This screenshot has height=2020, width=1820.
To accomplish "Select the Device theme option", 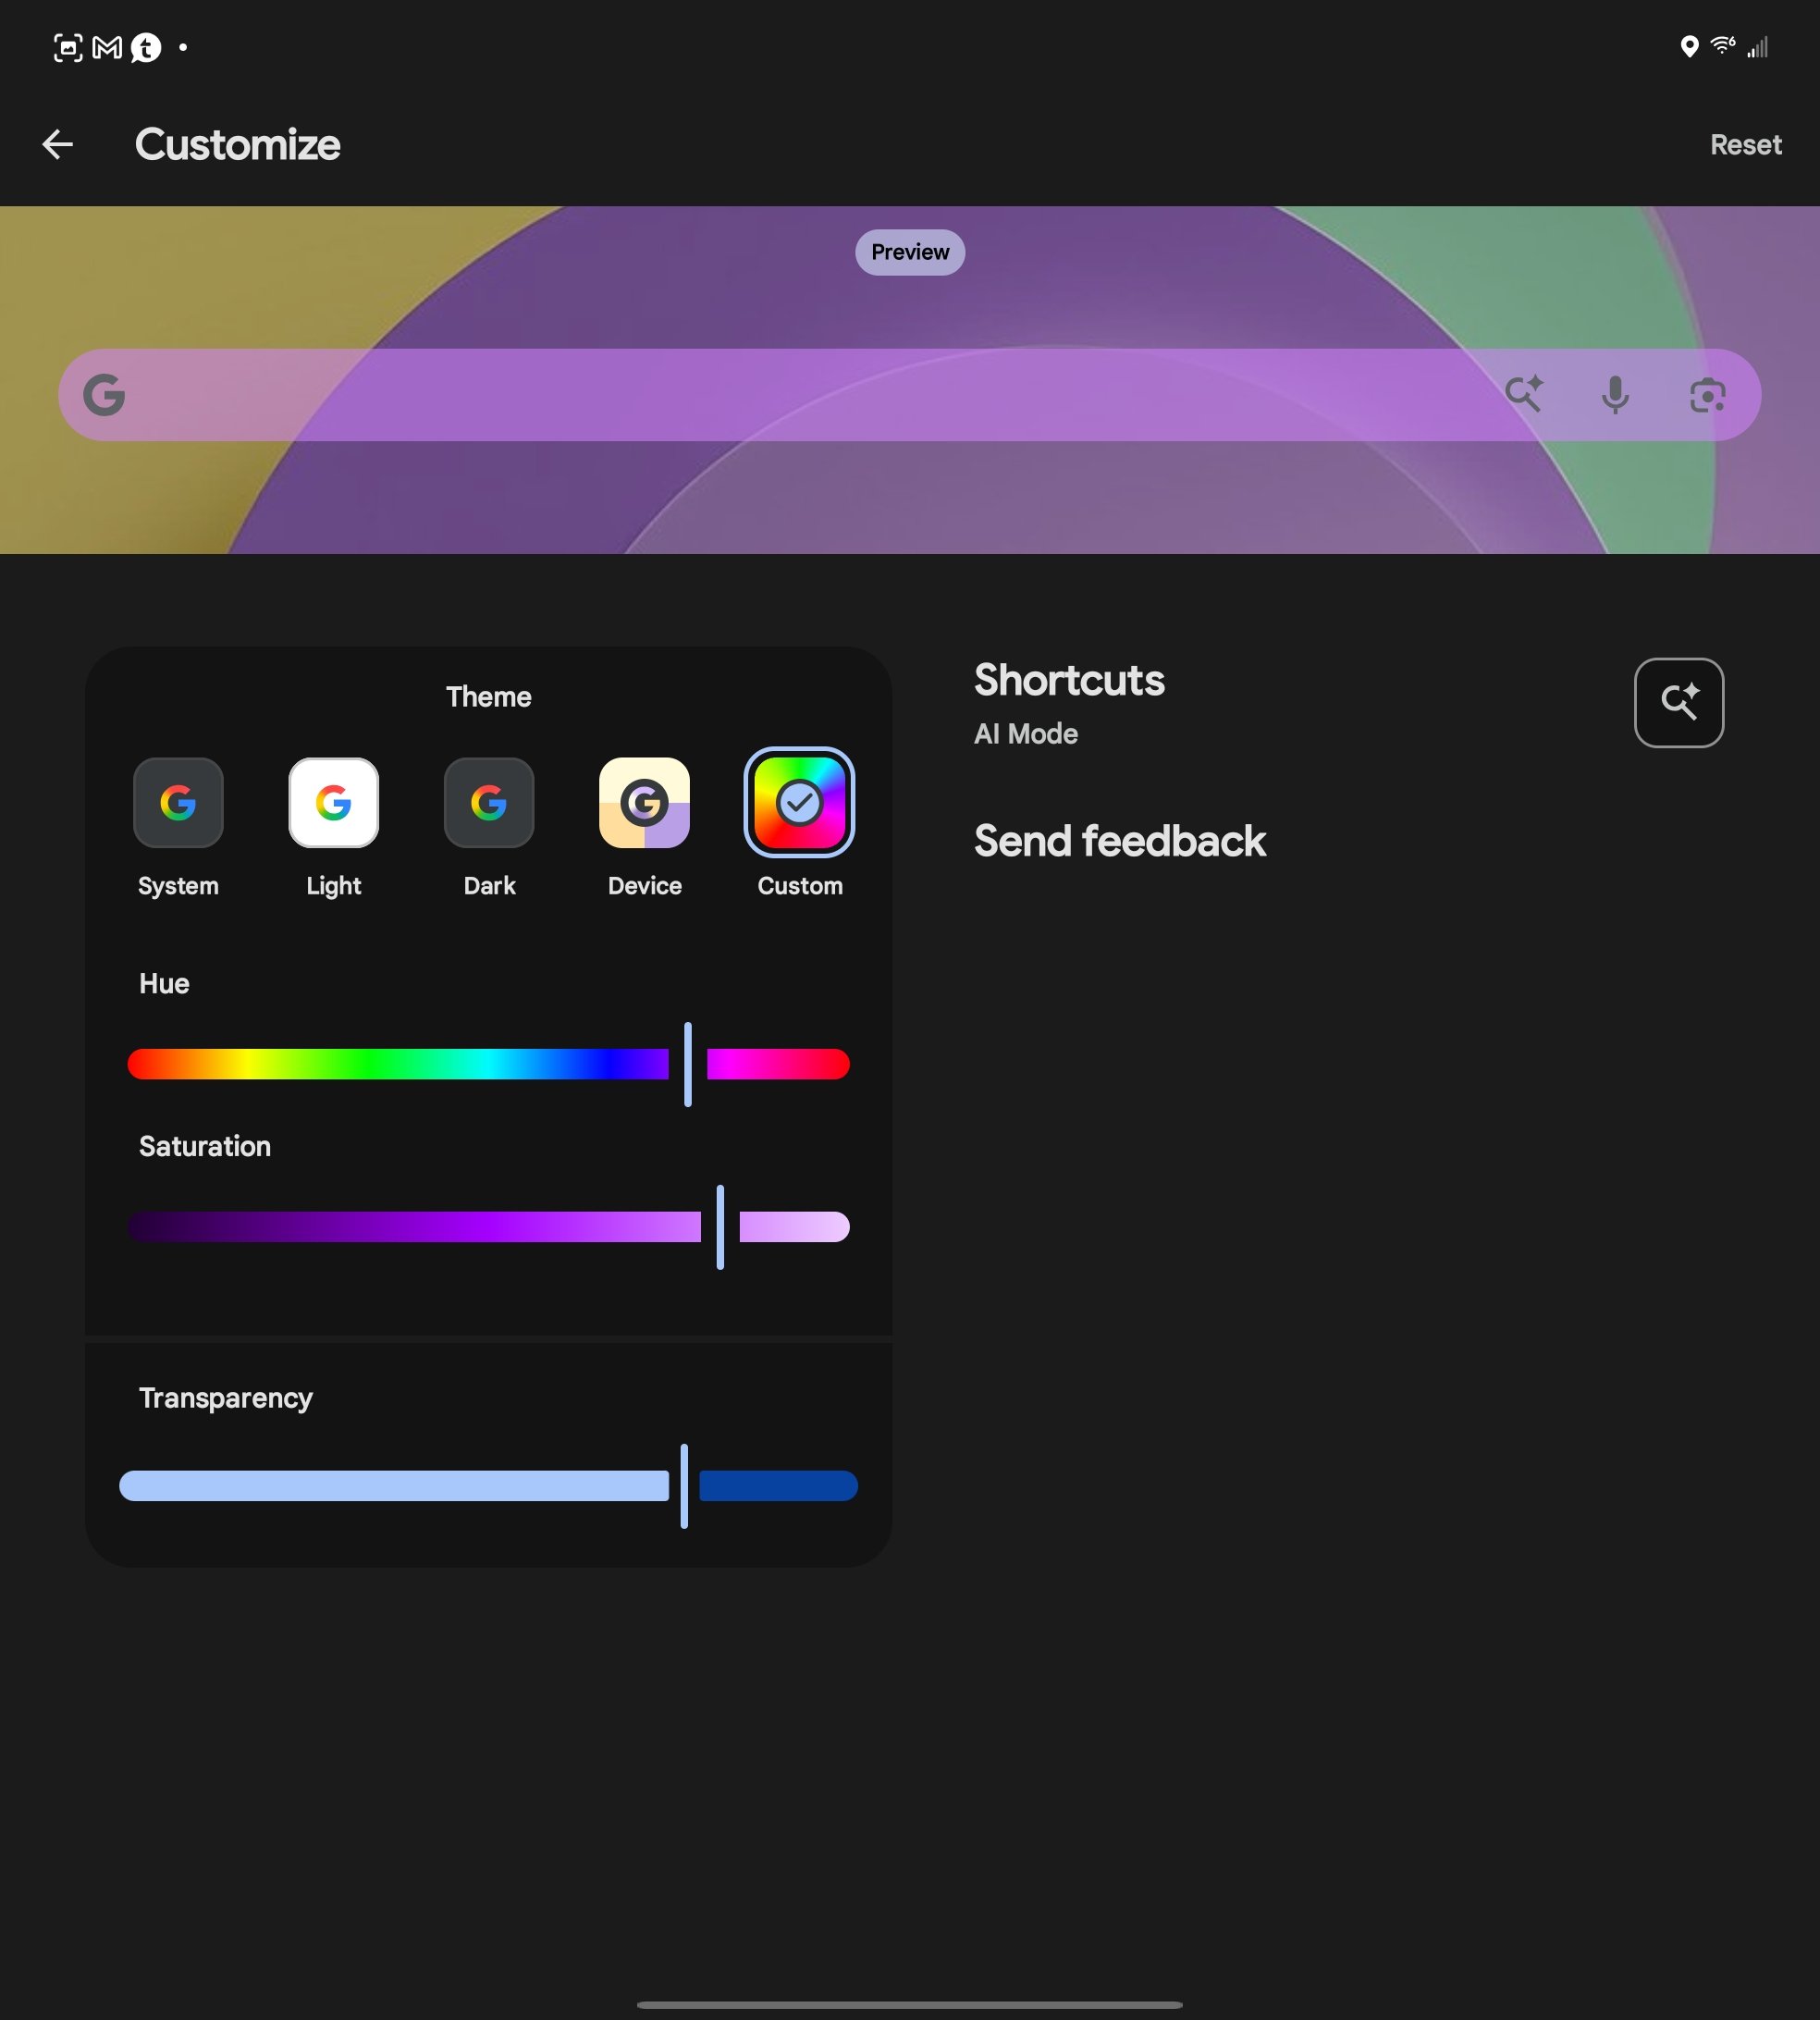I will [x=644, y=803].
